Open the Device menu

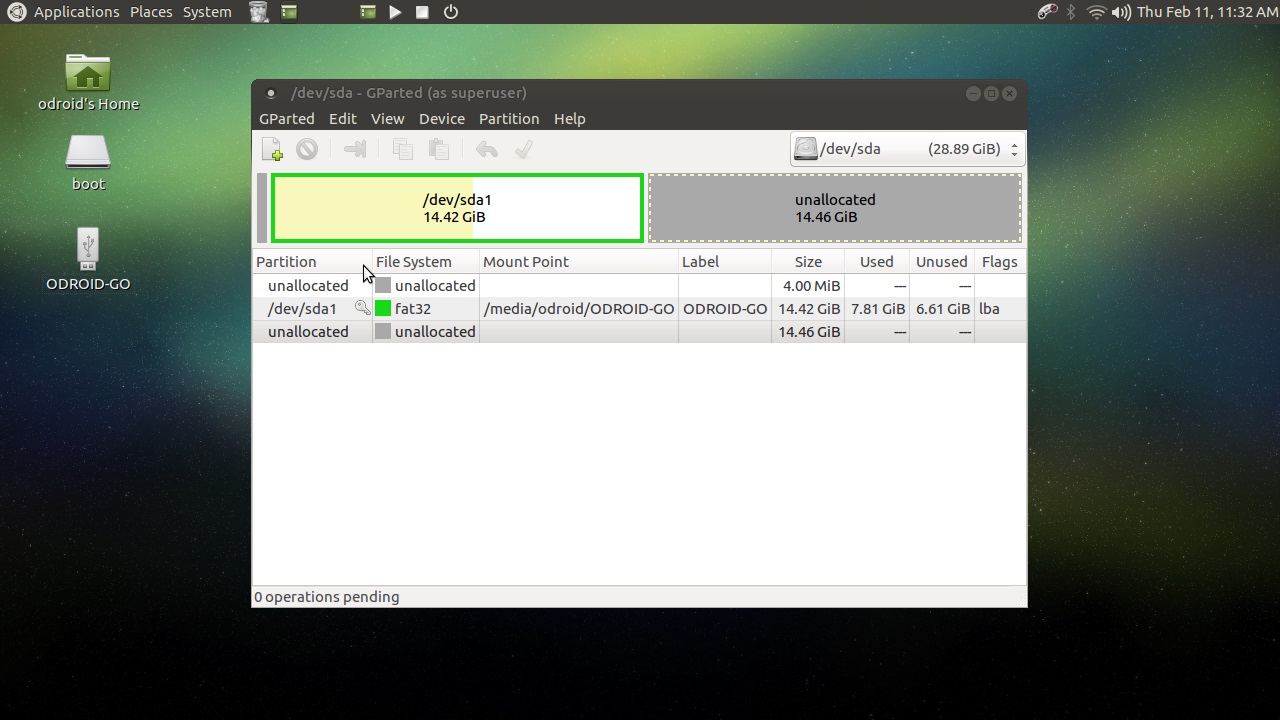click(441, 118)
